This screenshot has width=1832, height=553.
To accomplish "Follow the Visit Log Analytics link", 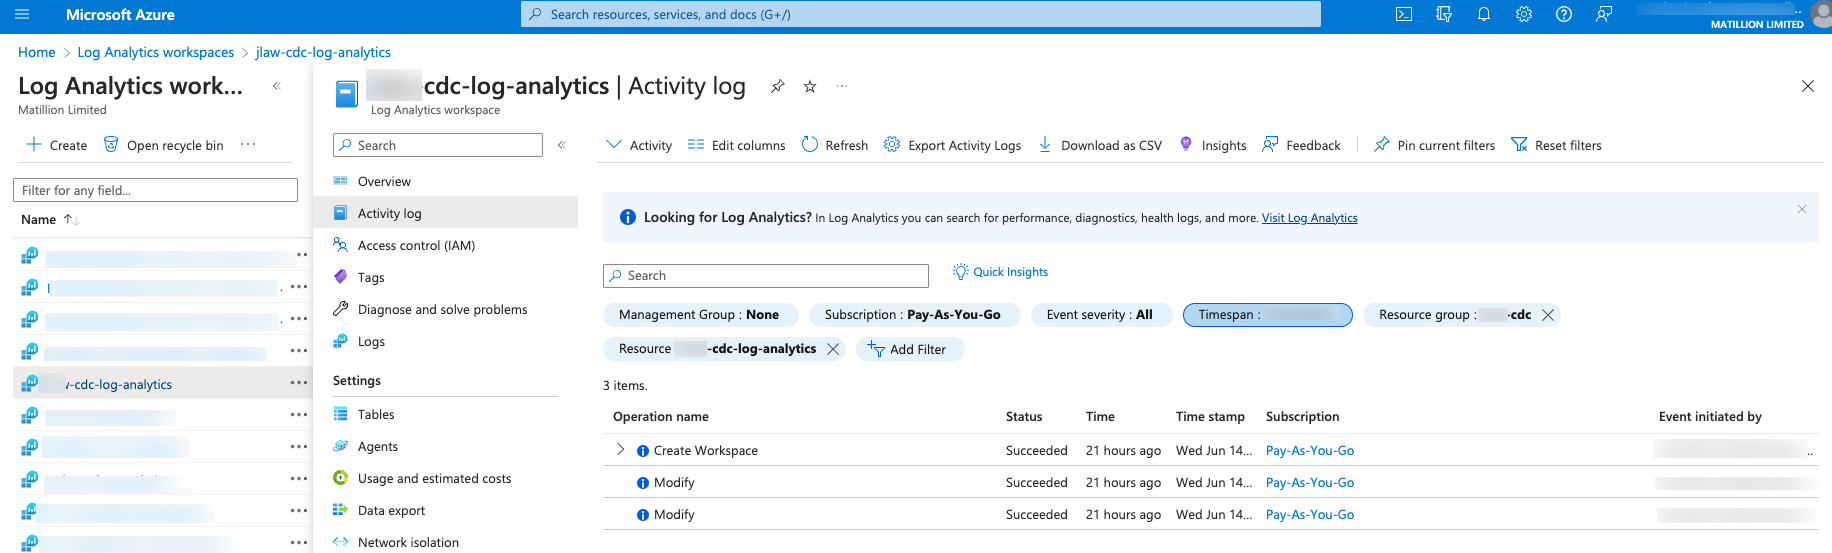I will pyautogui.click(x=1309, y=218).
